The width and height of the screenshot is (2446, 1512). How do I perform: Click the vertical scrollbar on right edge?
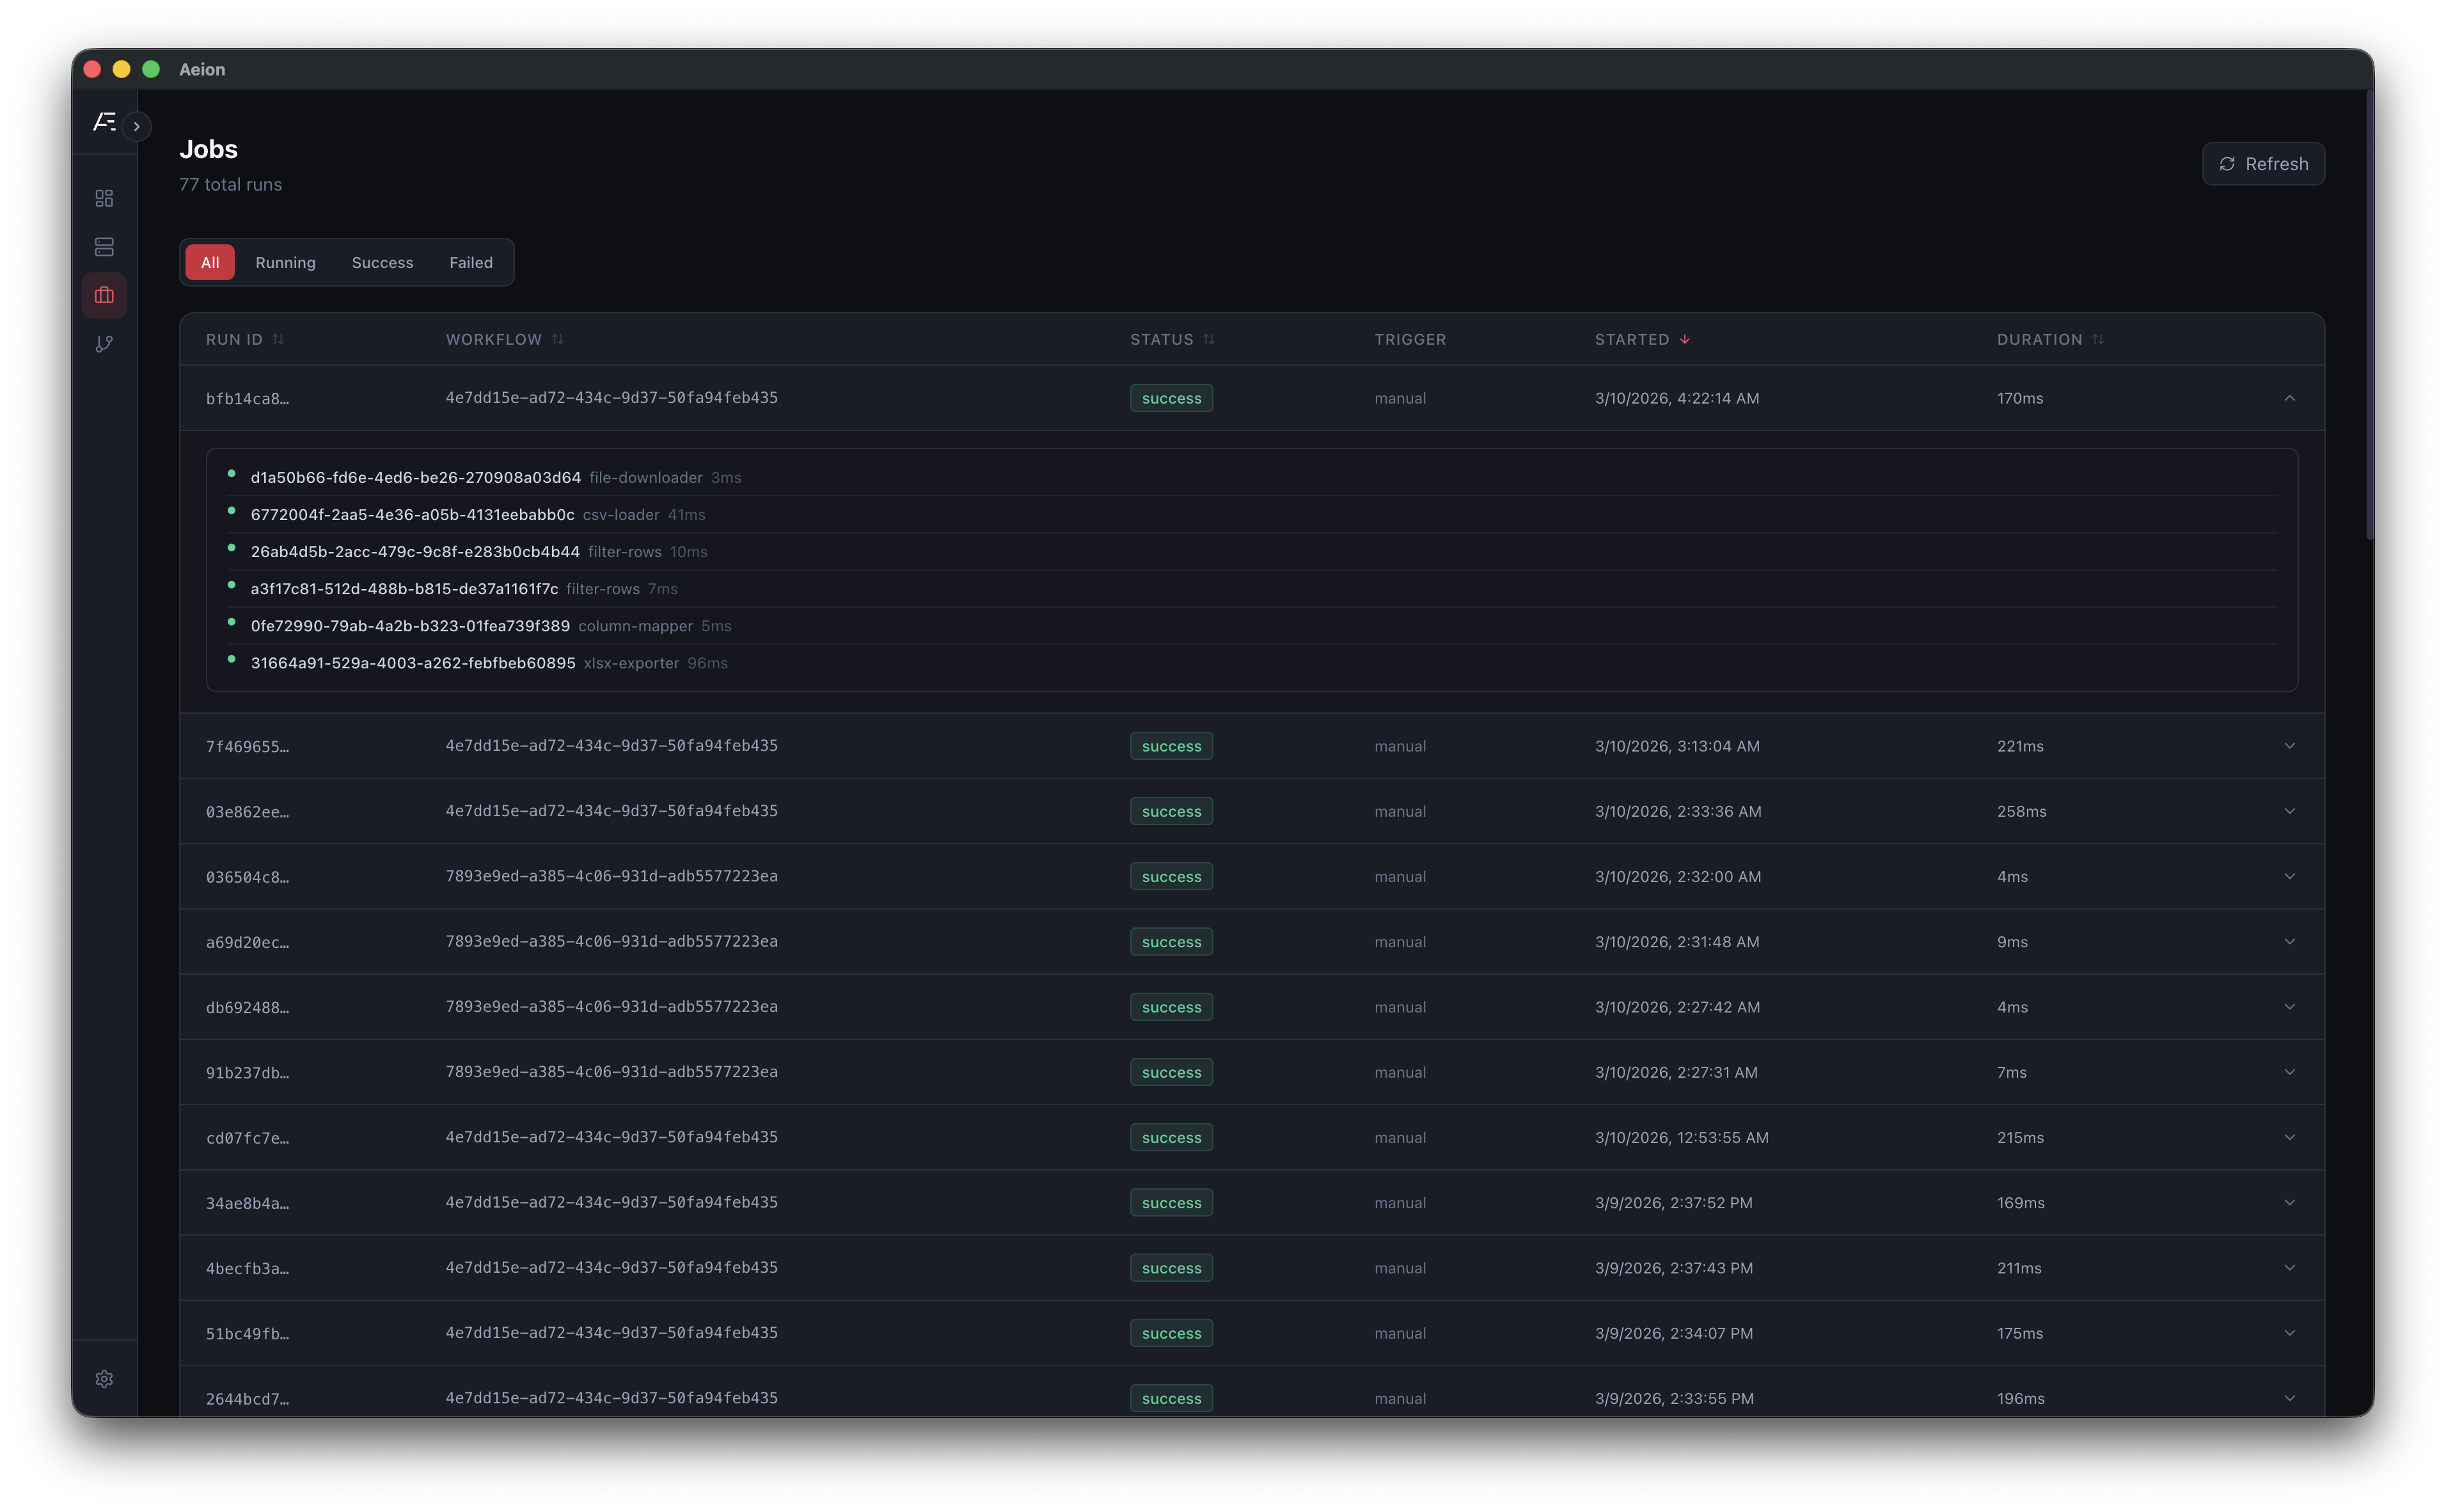click(2369, 314)
